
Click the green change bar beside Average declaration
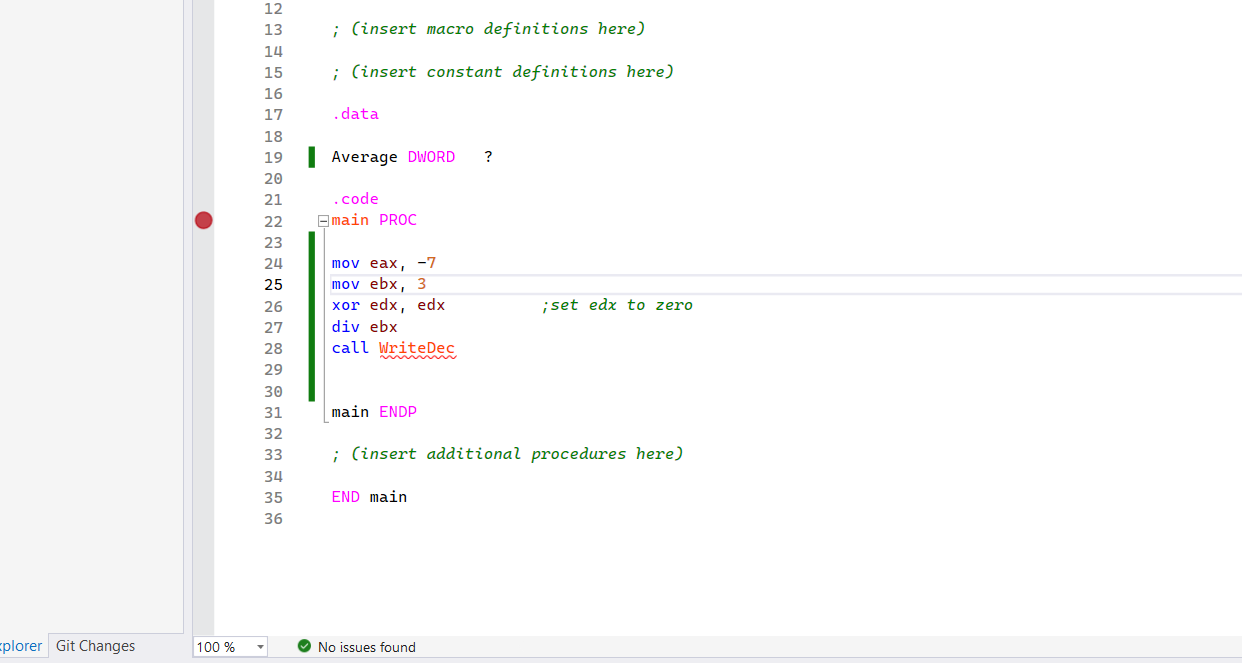pyautogui.click(x=312, y=157)
